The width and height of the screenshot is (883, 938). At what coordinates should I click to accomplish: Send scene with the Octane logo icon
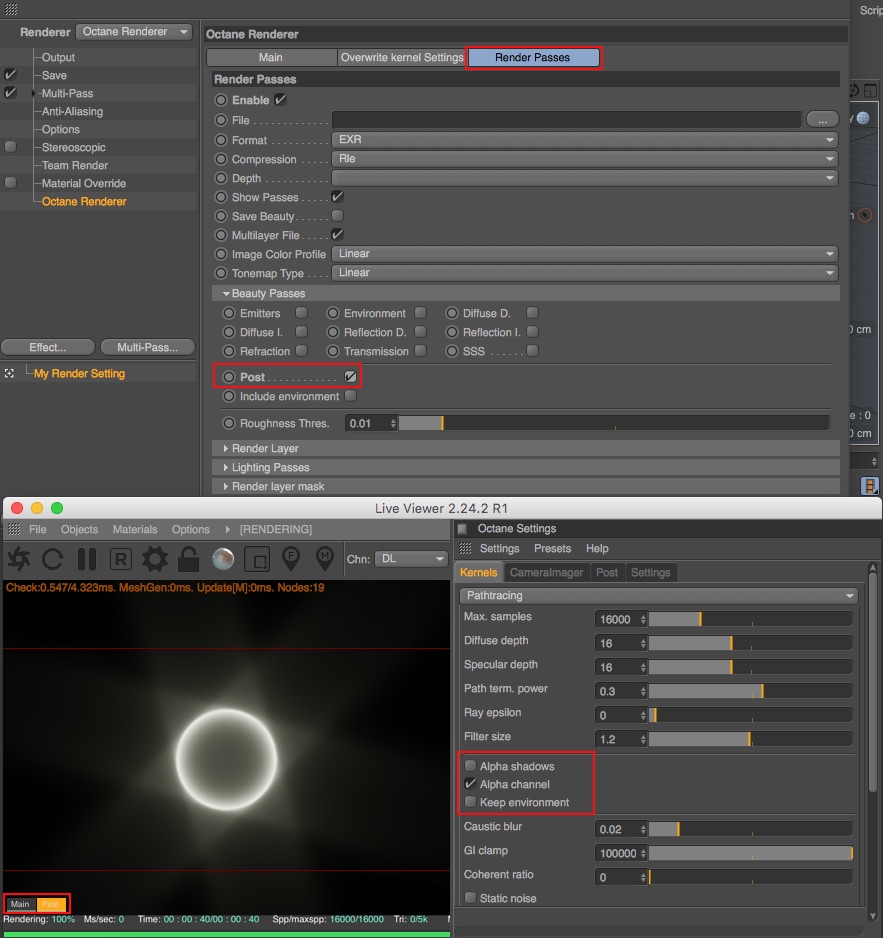[19, 559]
